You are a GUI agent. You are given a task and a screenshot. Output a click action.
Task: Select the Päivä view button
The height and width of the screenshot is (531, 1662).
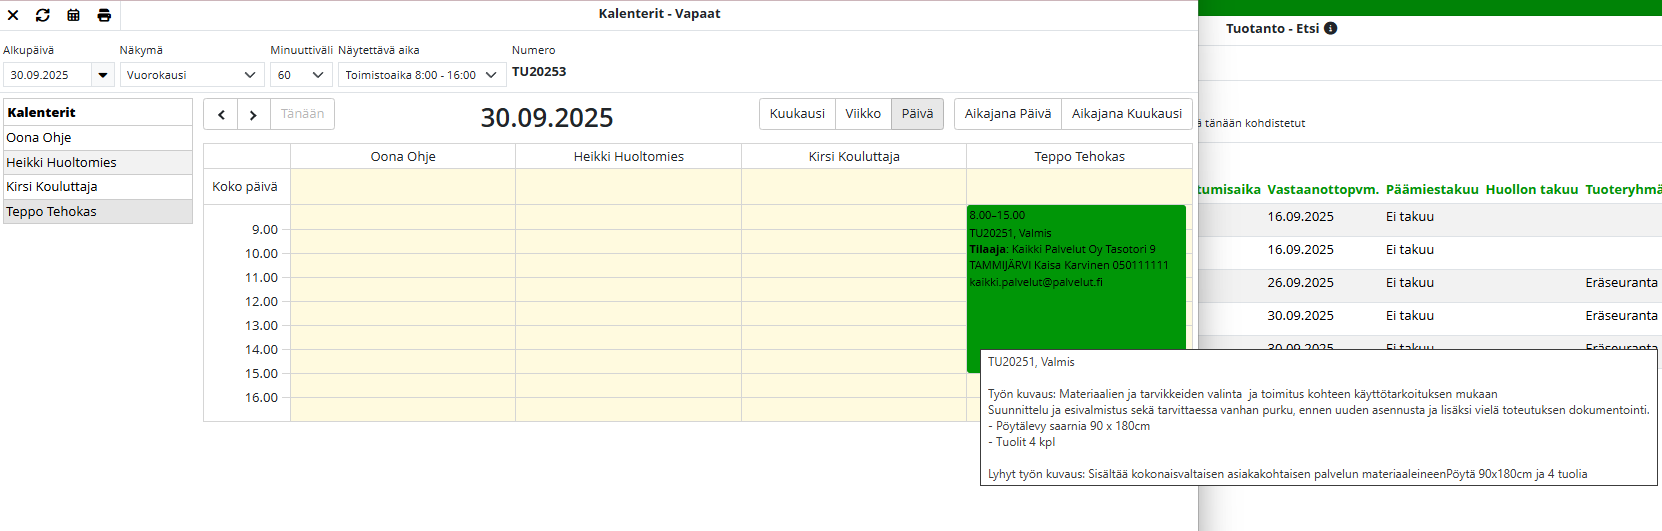[917, 114]
